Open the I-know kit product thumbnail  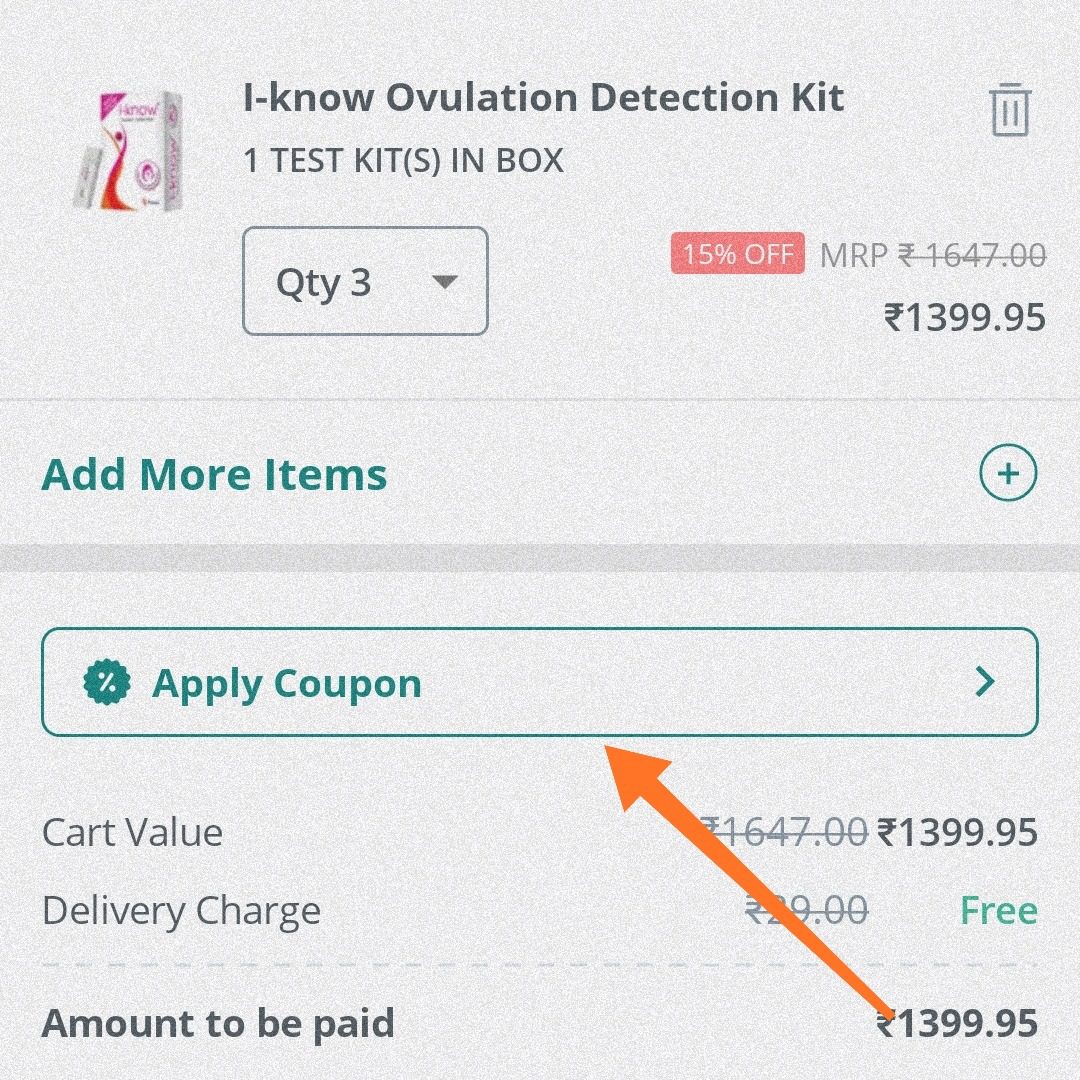click(x=129, y=150)
